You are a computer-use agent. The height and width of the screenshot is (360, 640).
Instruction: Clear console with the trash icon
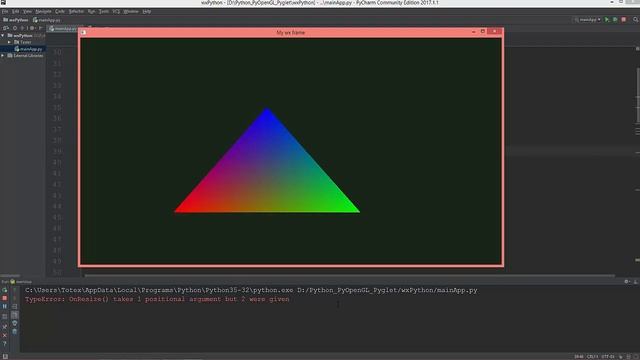click(x=15, y=331)
